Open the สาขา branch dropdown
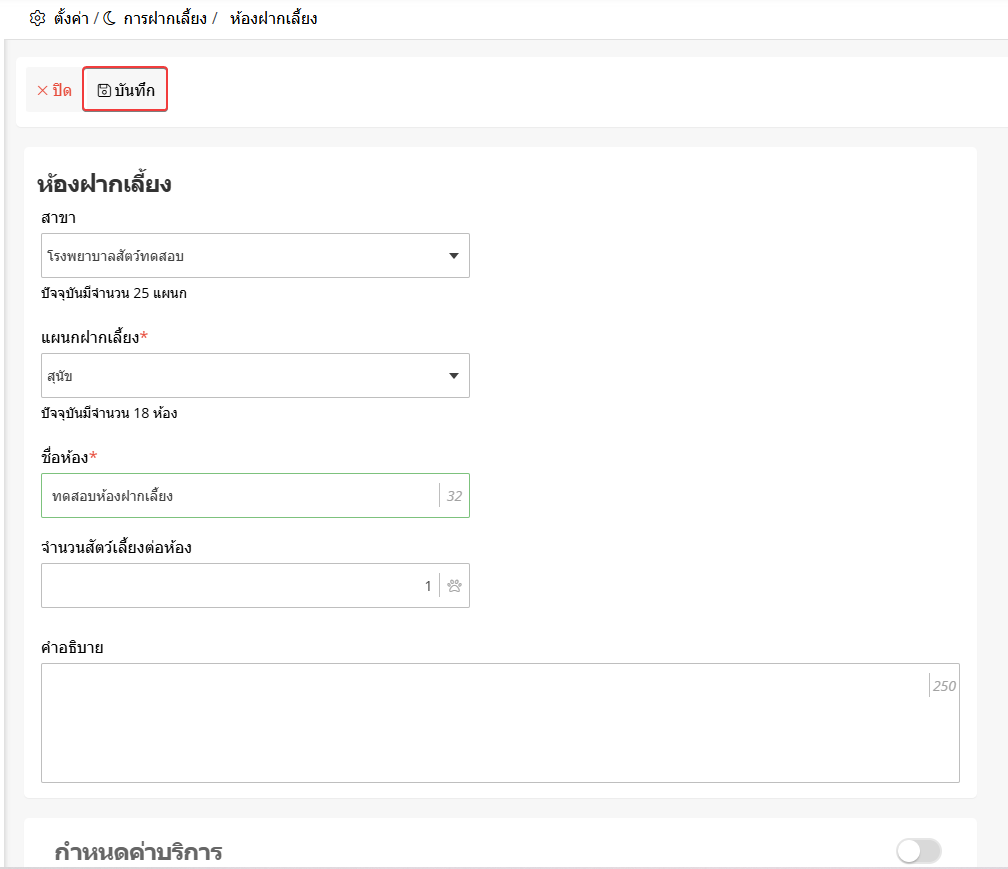 [x=255, y=256]
